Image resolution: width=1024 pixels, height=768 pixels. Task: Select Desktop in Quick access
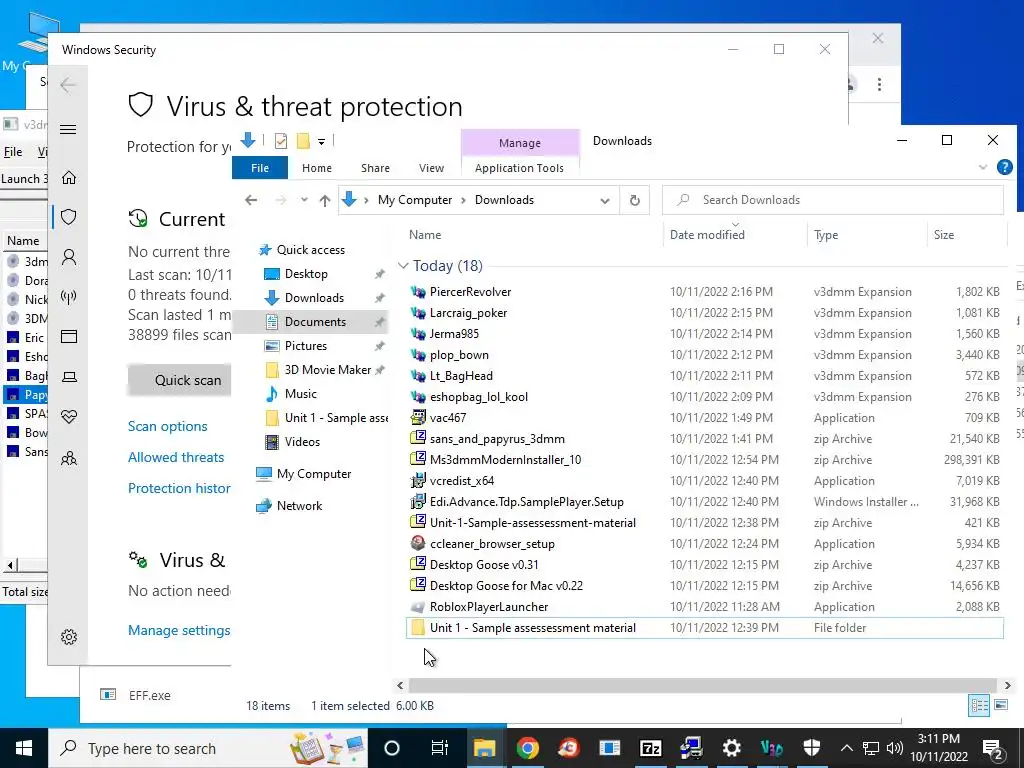click(306, 274)
